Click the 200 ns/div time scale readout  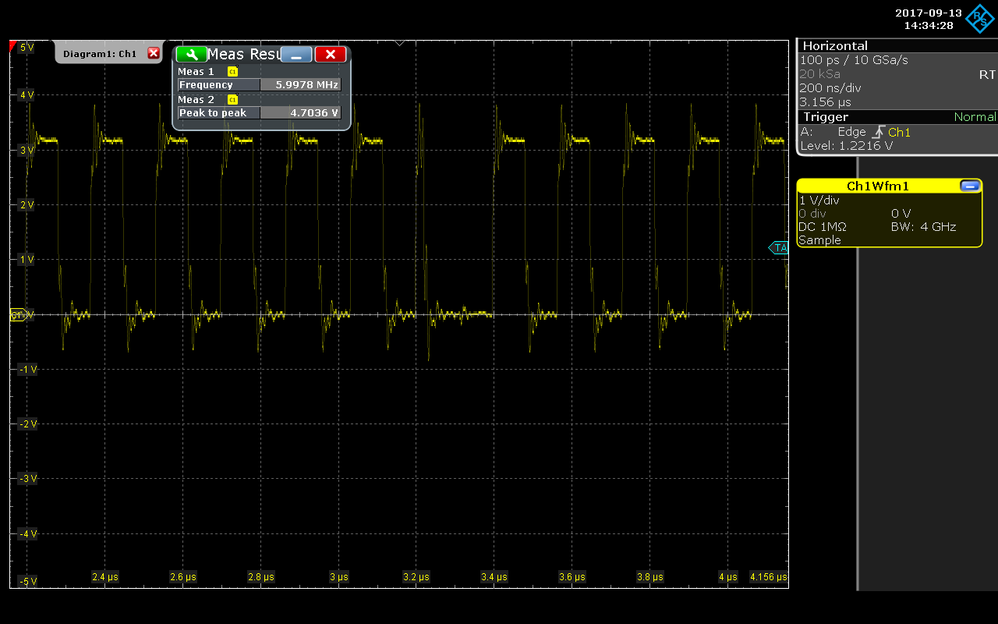point(830,88)
